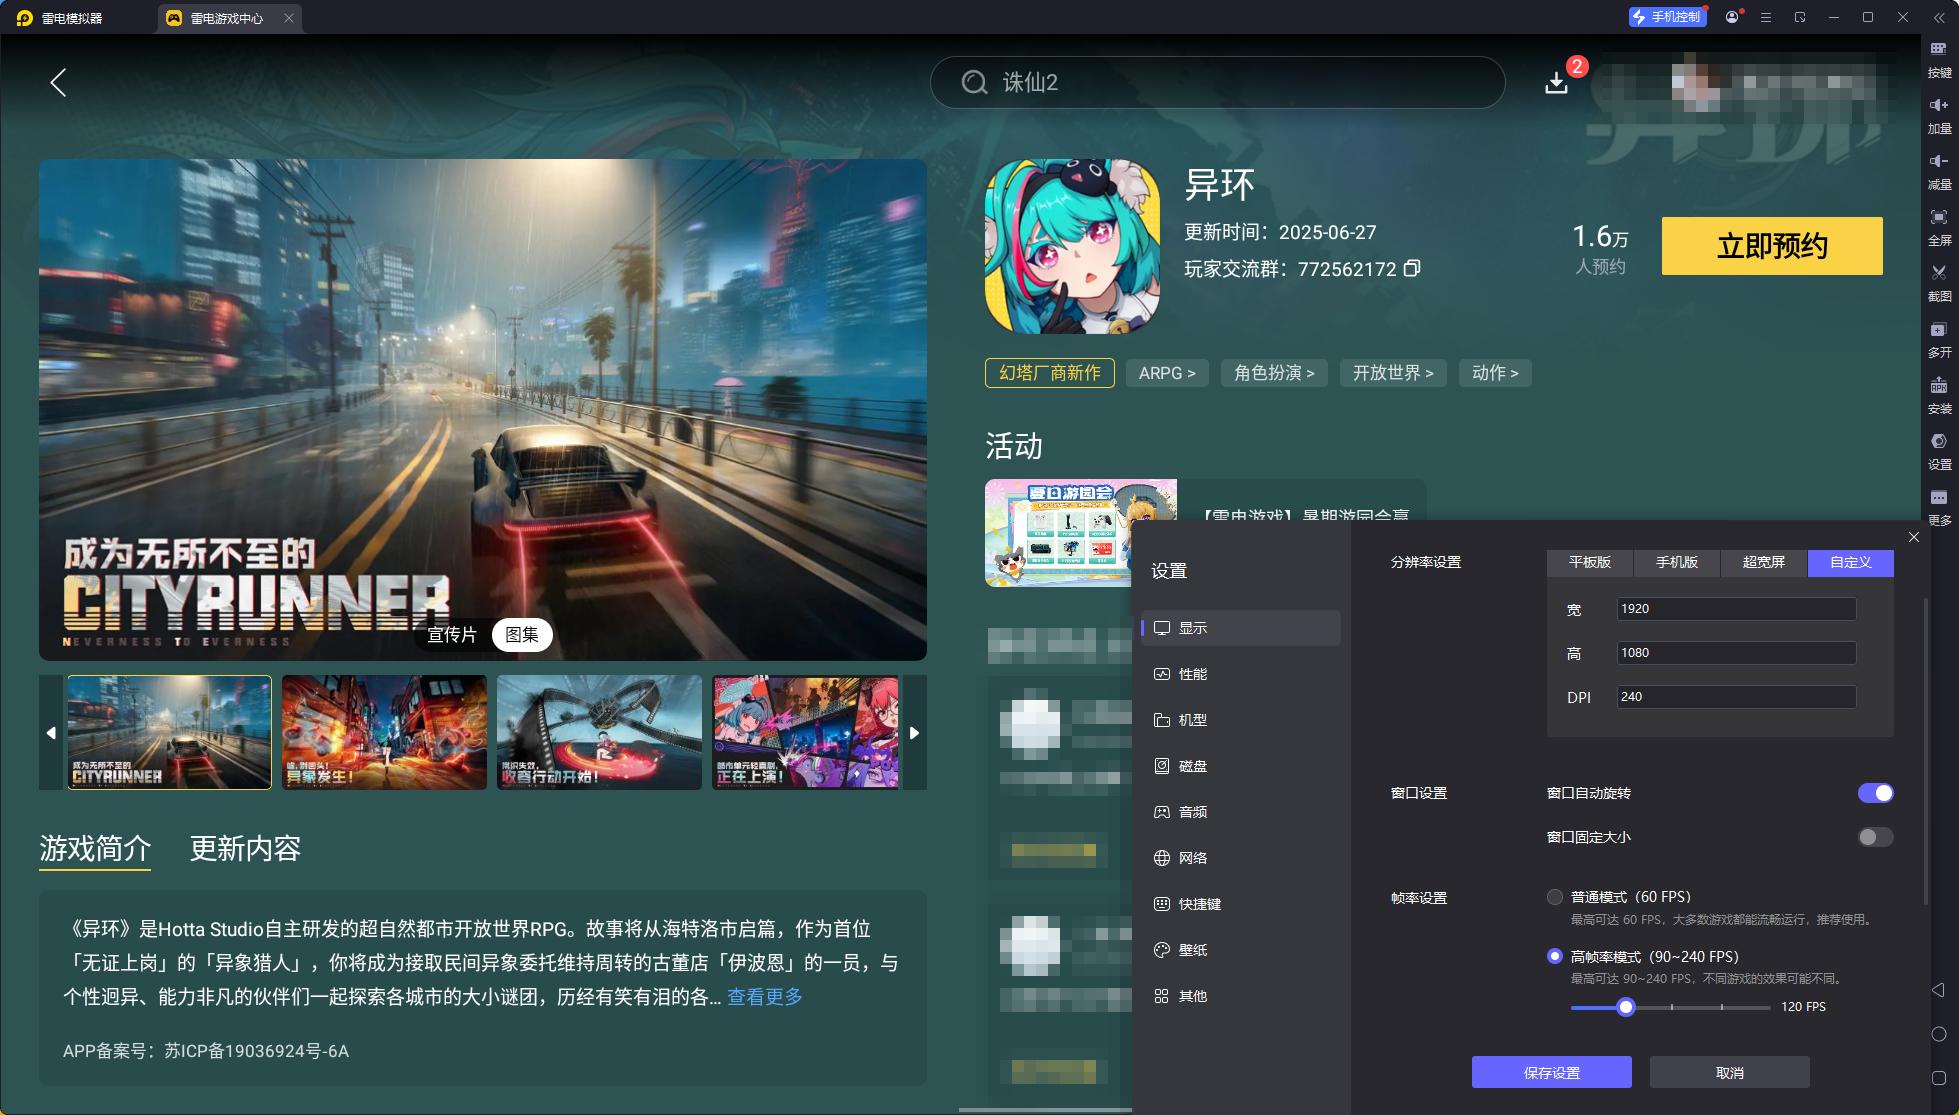Image resolution: width=1959 pixels, height=1115 pixels.
Task: Select 宣传片 trailer button
Action: [x=452, y=635]
